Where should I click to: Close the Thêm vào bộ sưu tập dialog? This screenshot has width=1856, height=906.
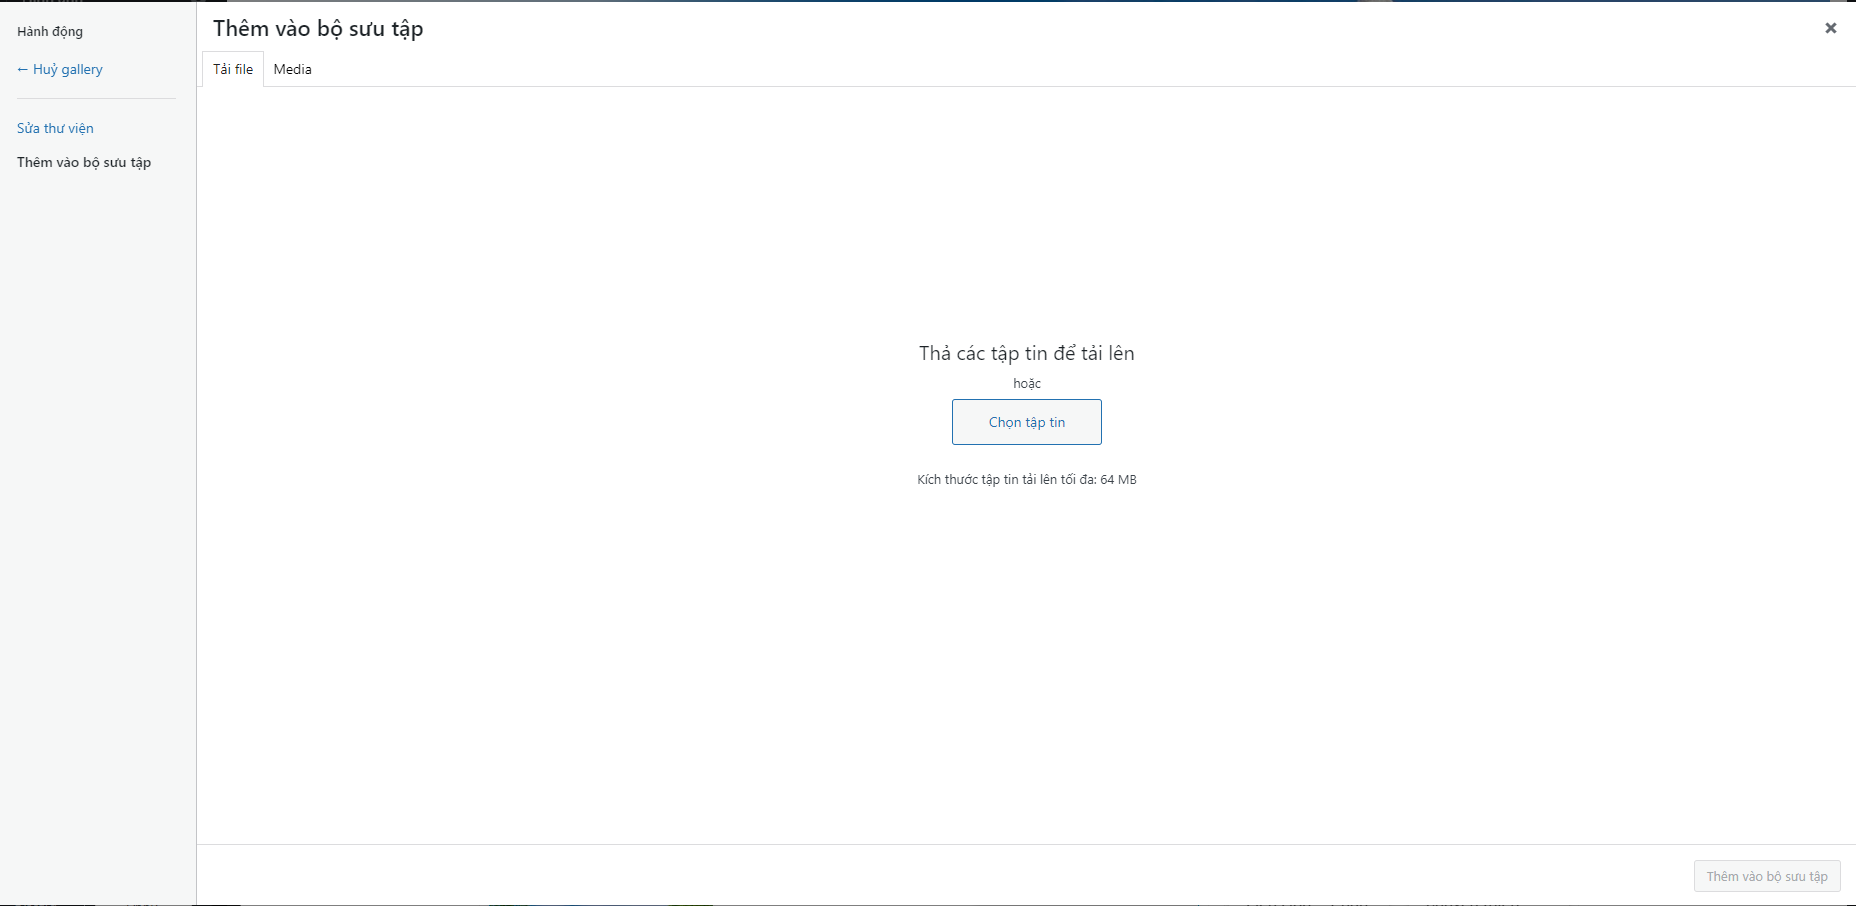[1830, 28]
